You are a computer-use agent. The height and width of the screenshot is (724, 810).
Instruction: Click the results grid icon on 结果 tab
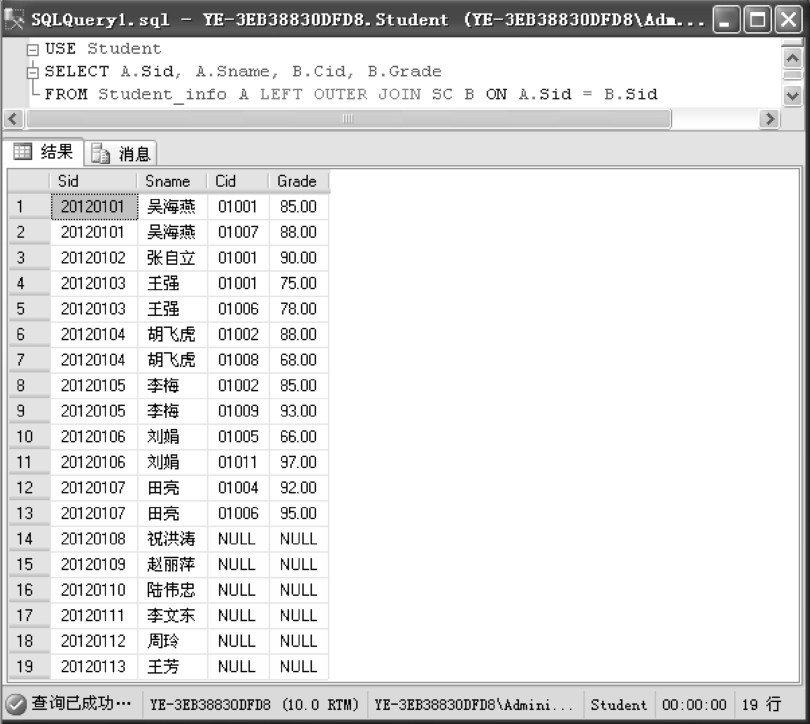[x=22, y=152]
